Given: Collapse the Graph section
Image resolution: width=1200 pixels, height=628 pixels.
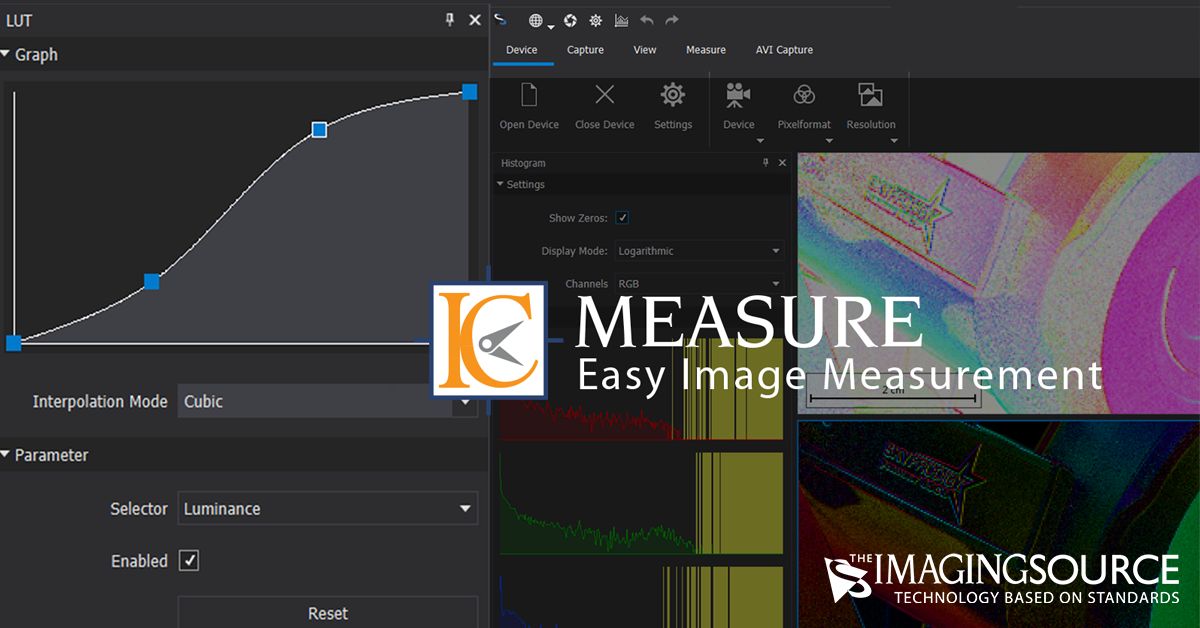Looking at the screenshot, I should (6, 55).
